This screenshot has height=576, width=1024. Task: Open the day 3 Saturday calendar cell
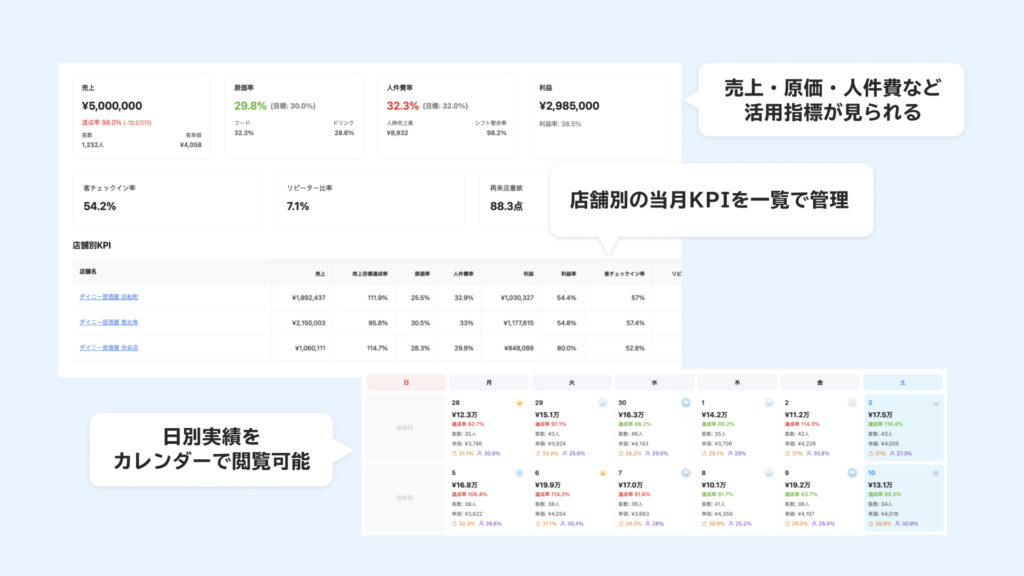coord(902,427)
